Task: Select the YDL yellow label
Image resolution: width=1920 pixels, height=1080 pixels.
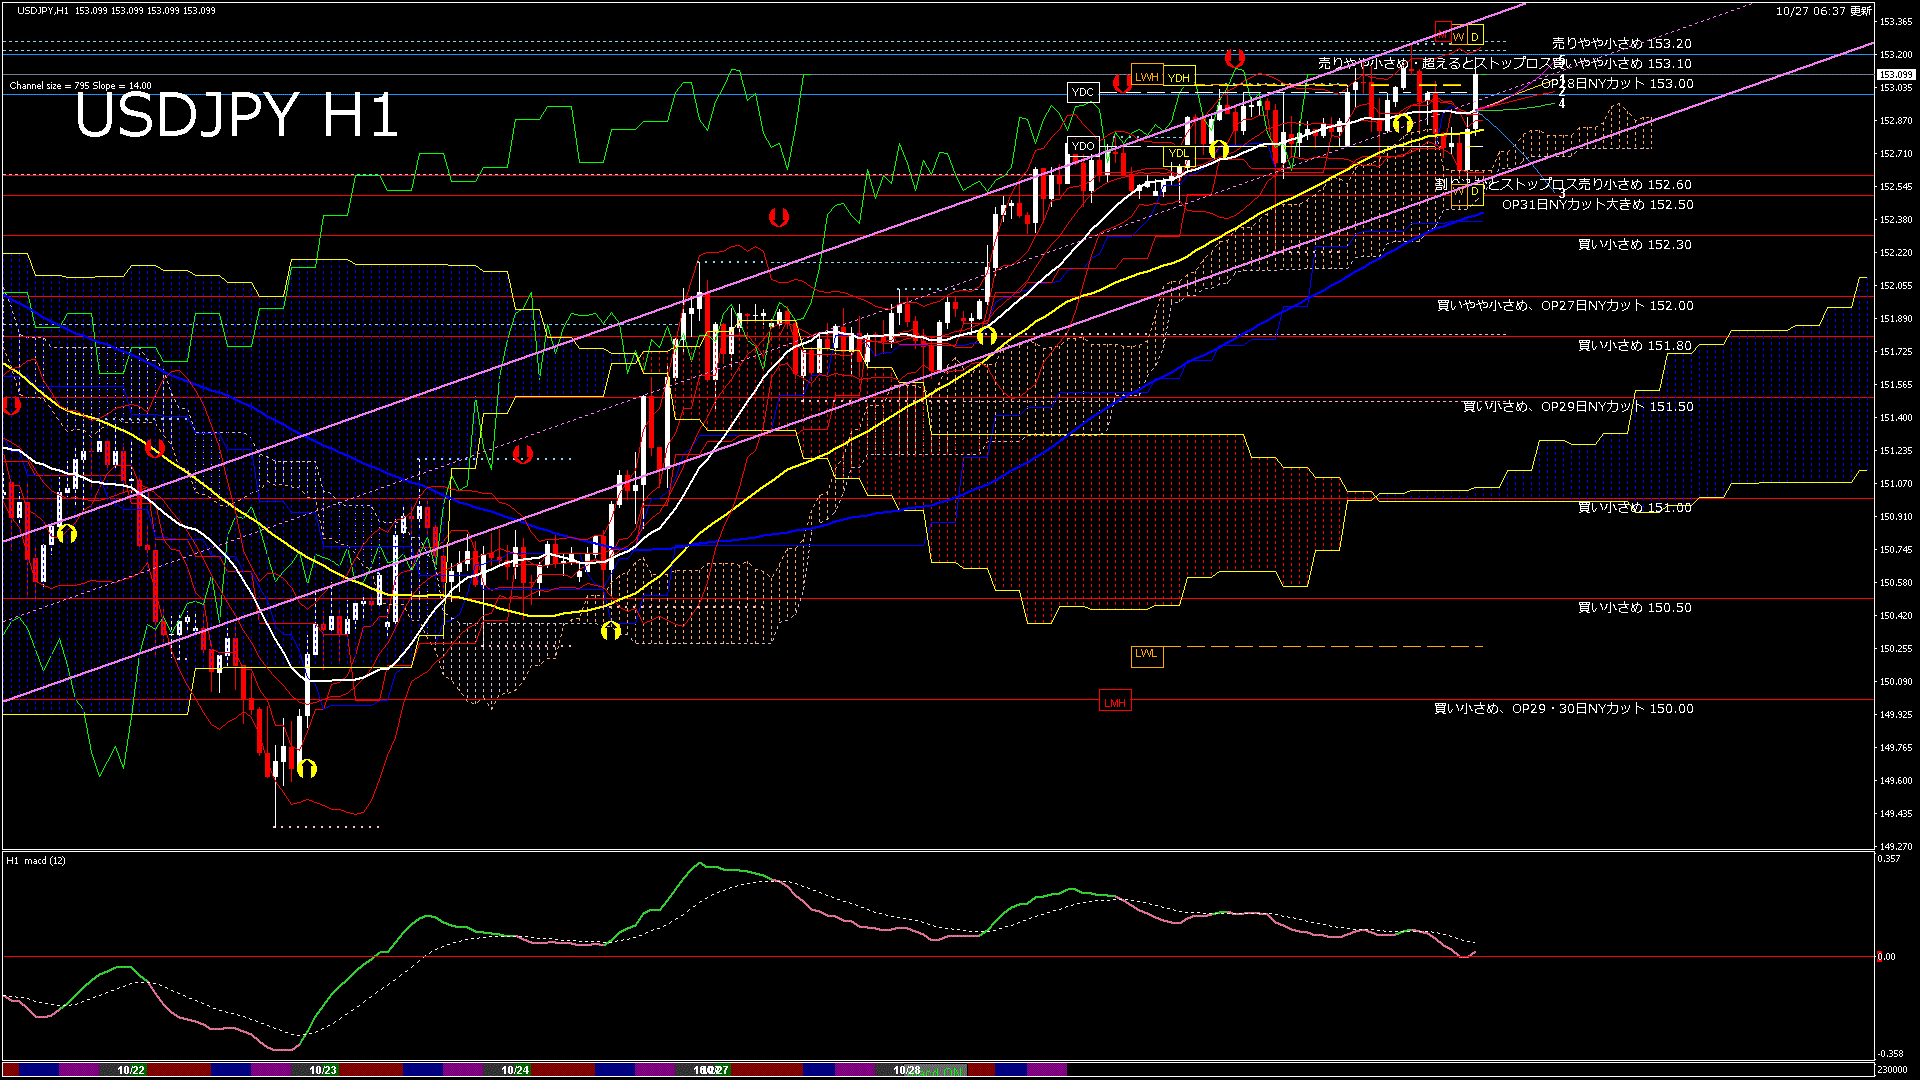Action: 1179,153
